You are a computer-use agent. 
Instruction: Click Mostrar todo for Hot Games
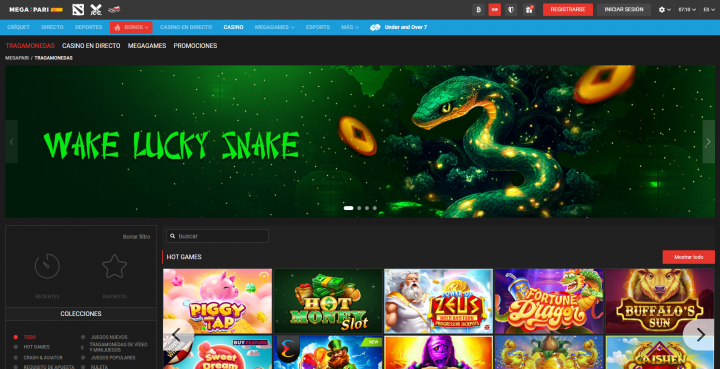coord(688,257)
